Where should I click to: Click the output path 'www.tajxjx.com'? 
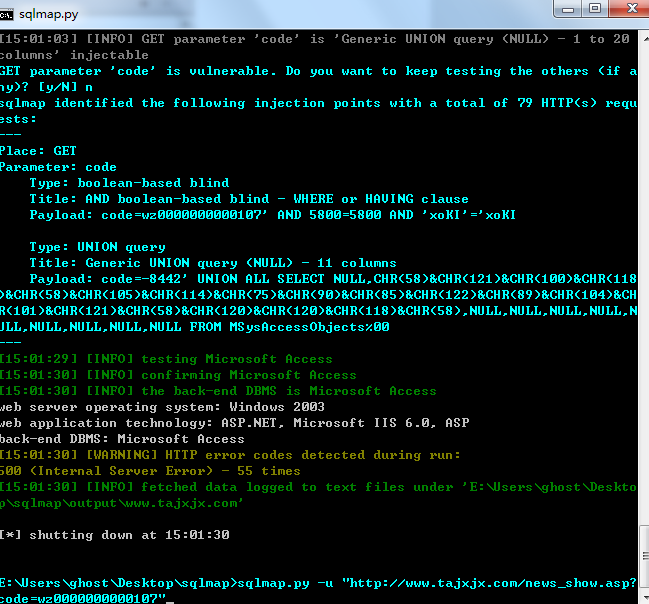click(x=180, y=503)
